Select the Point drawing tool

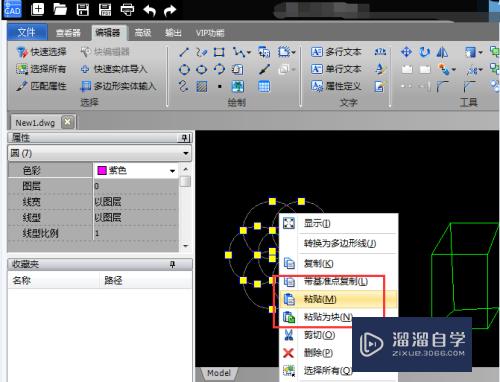tap(219, 86)
